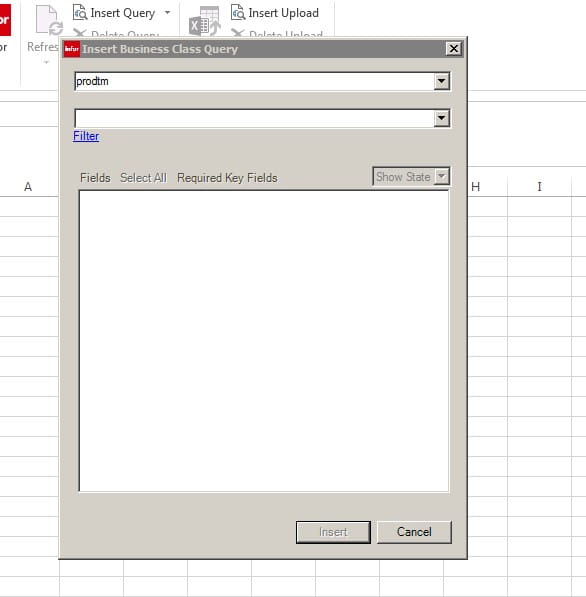Click the Infor logo in dialog title bar
This screenshot has width=586, height=597.
click(x=72, y=49)
